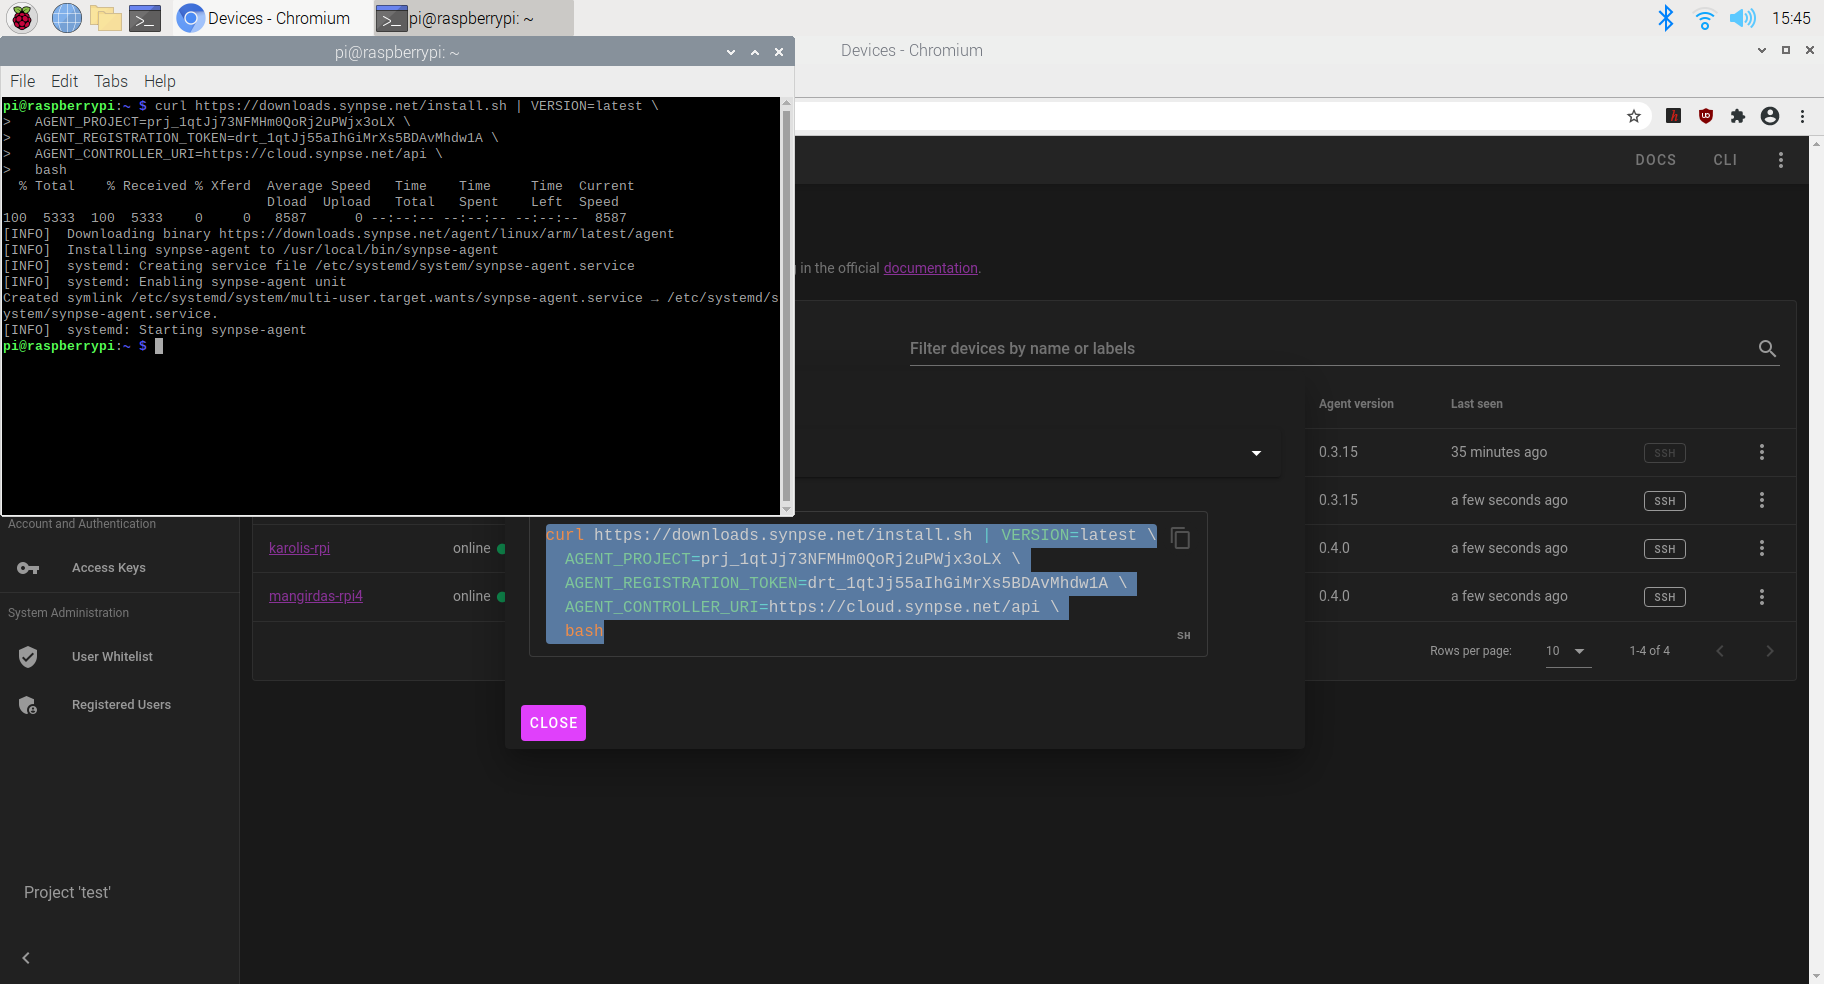The image size is (1824, 984).
Task: Launch the terminal from the taskbar
Action: (x=146, y=17)
